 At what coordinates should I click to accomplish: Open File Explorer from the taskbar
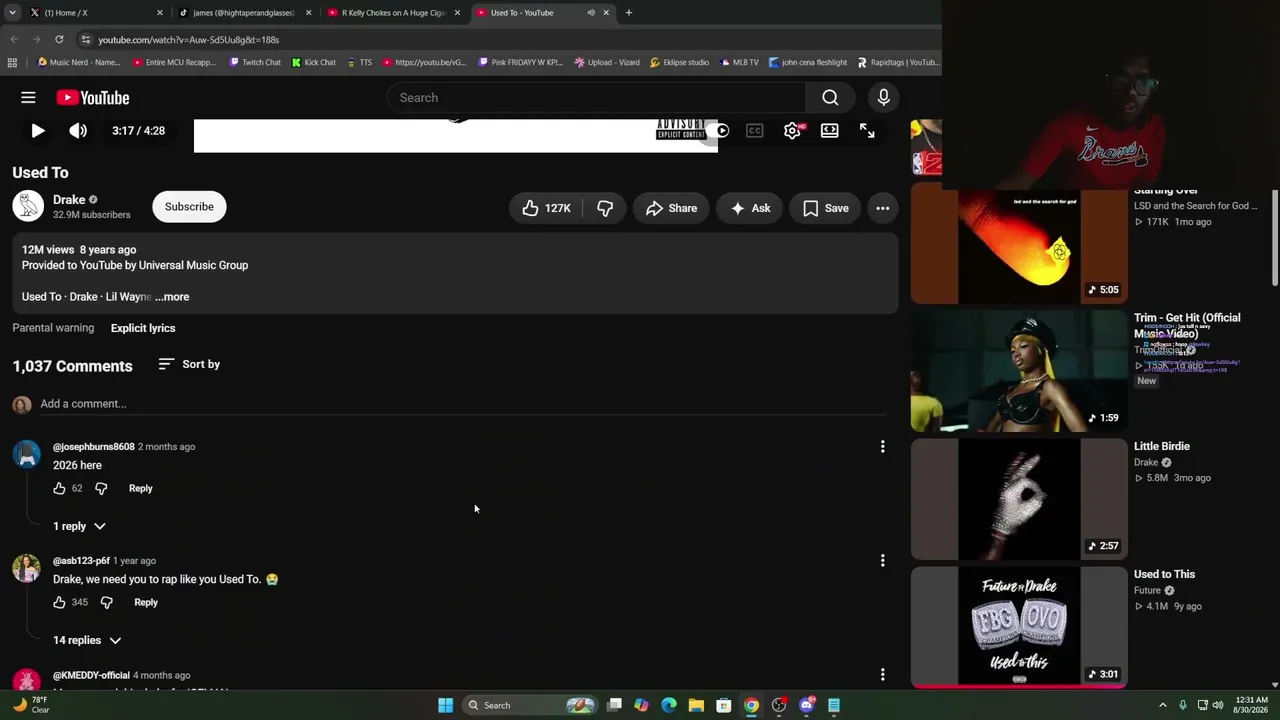696,705
